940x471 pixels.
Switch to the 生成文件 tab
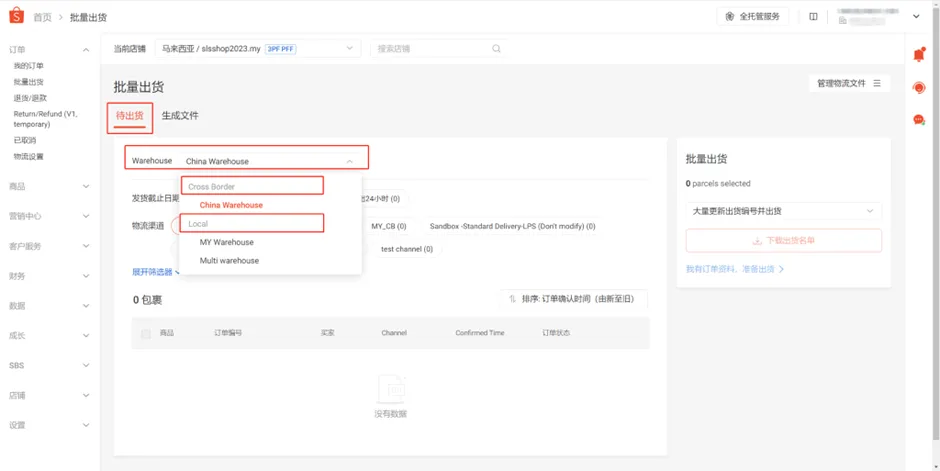pyautogui.click(x=180, y=116)
